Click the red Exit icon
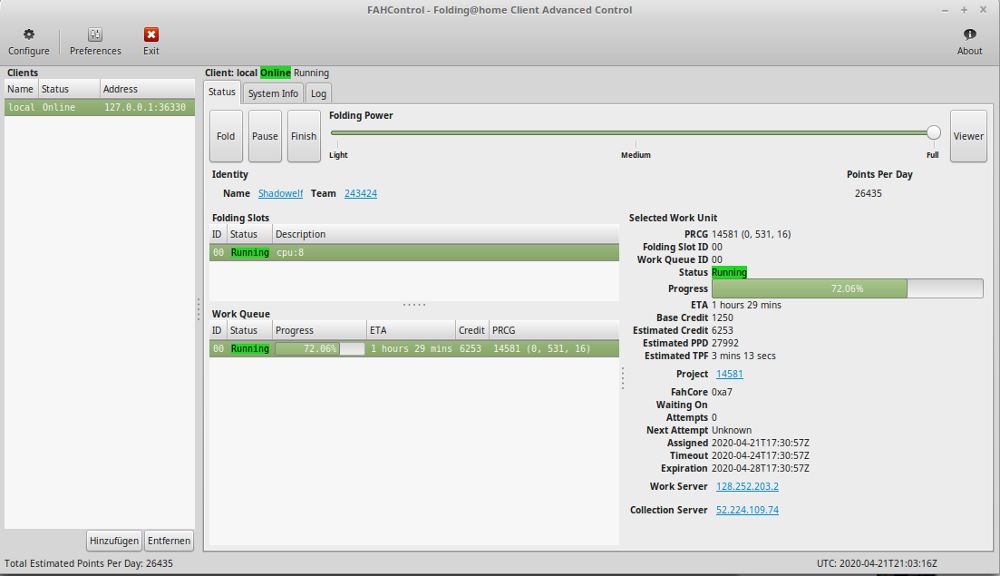1000x576 pixels. click(151, 34)
